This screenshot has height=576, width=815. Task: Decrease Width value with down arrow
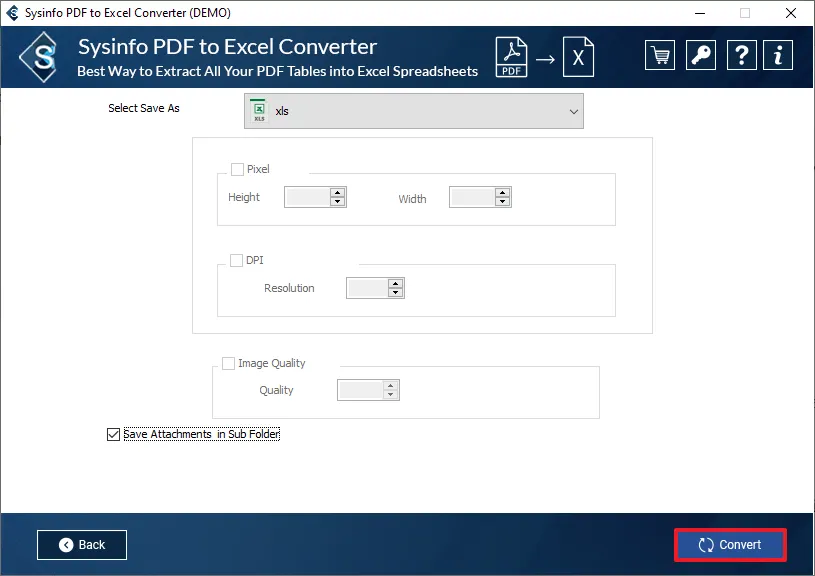point(503,202)
